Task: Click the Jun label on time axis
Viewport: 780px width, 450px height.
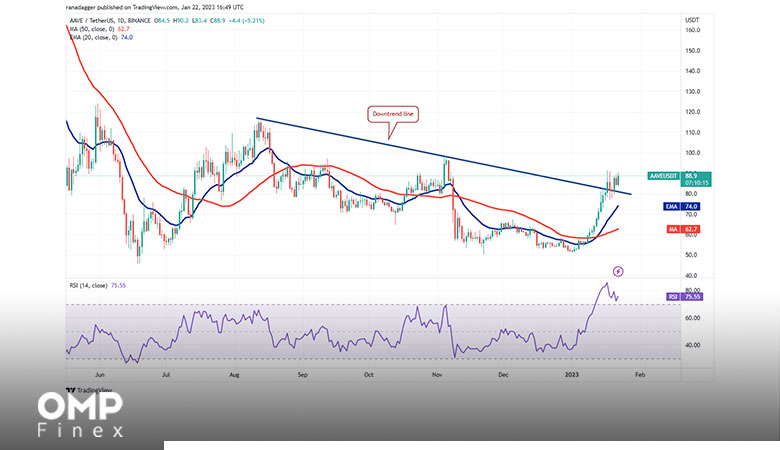Action: click(x=99, y=375)
